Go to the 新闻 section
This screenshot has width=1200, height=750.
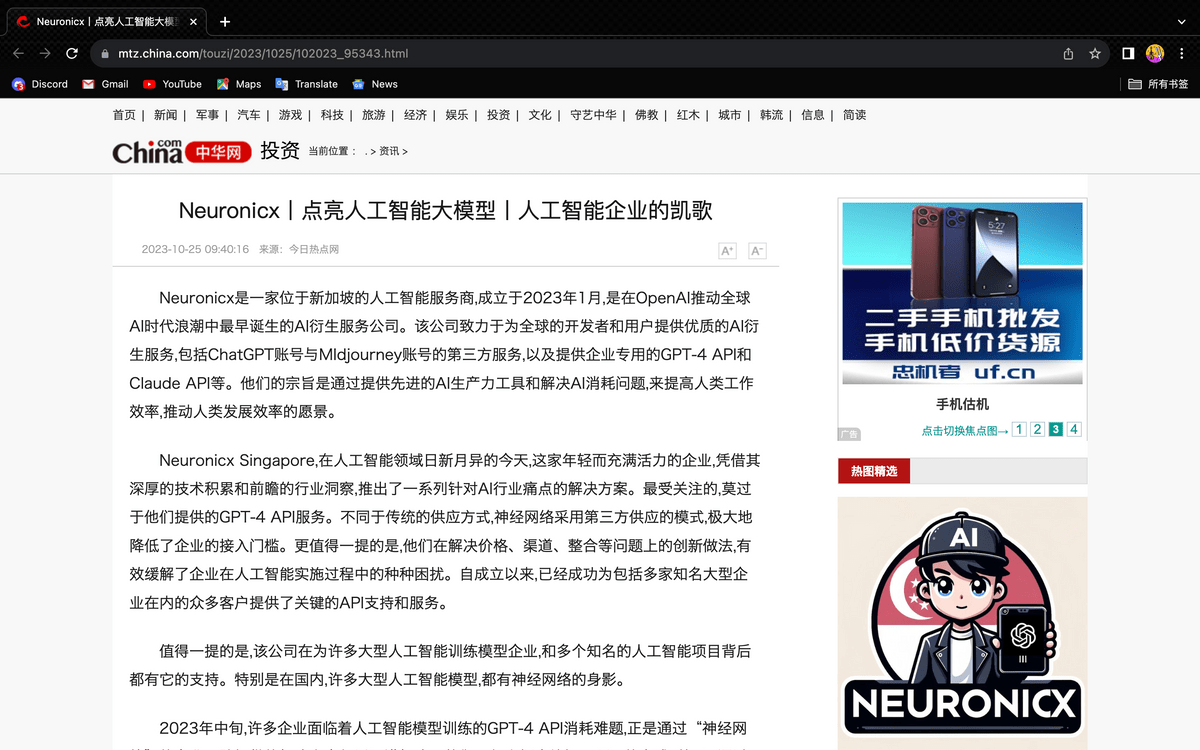coord(165,115)
